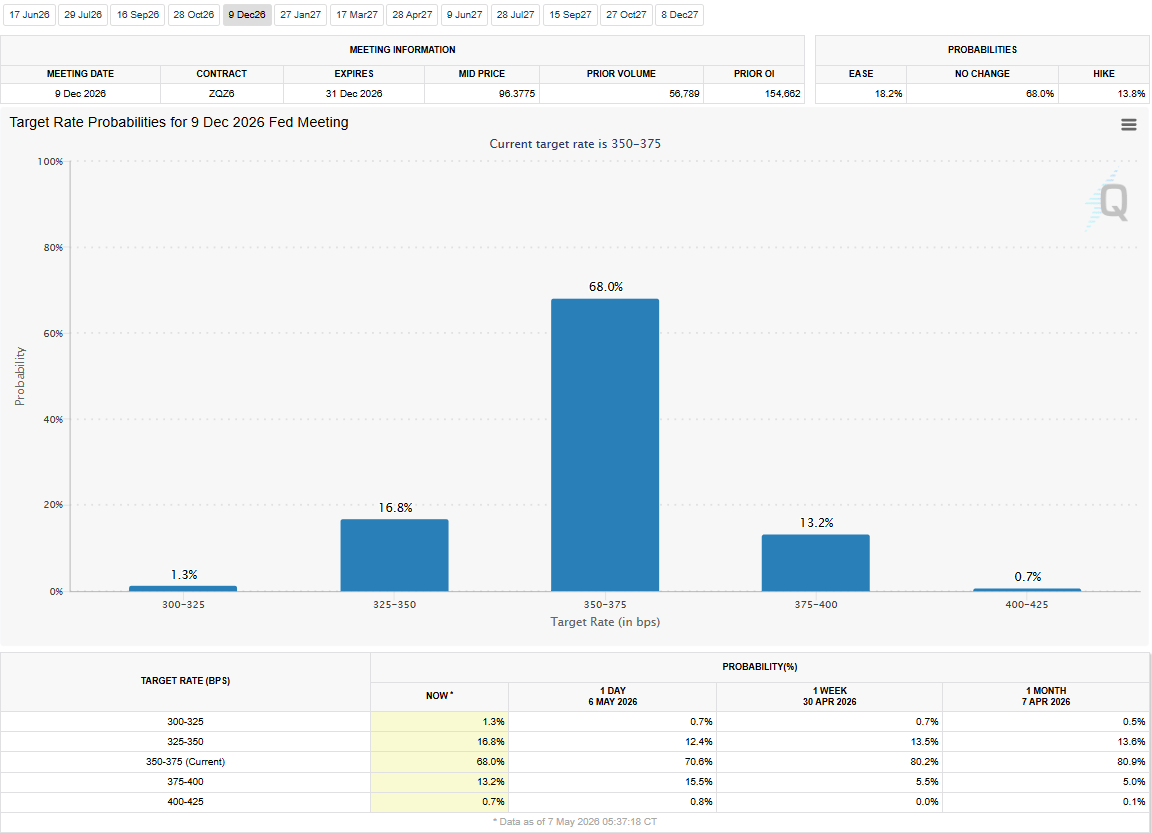Click the 16.8% bar for 325-350
Viewport: 1152px width, 833px height.
point(395,555)
